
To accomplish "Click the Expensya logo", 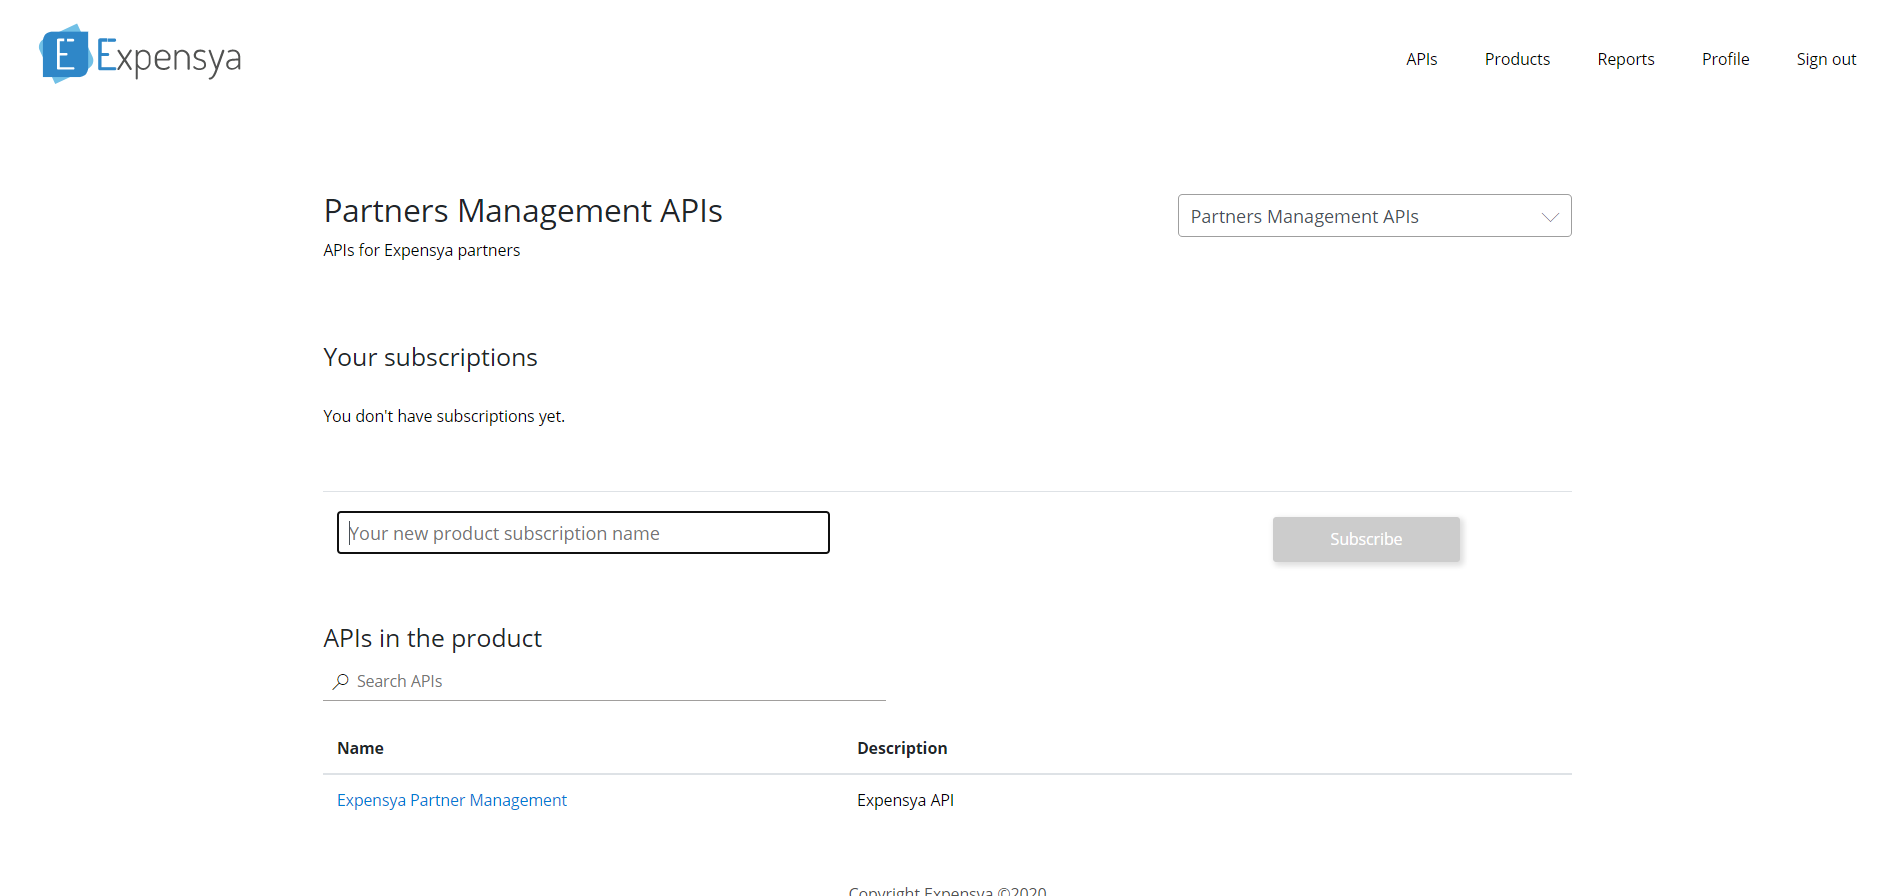I will 140,54.
